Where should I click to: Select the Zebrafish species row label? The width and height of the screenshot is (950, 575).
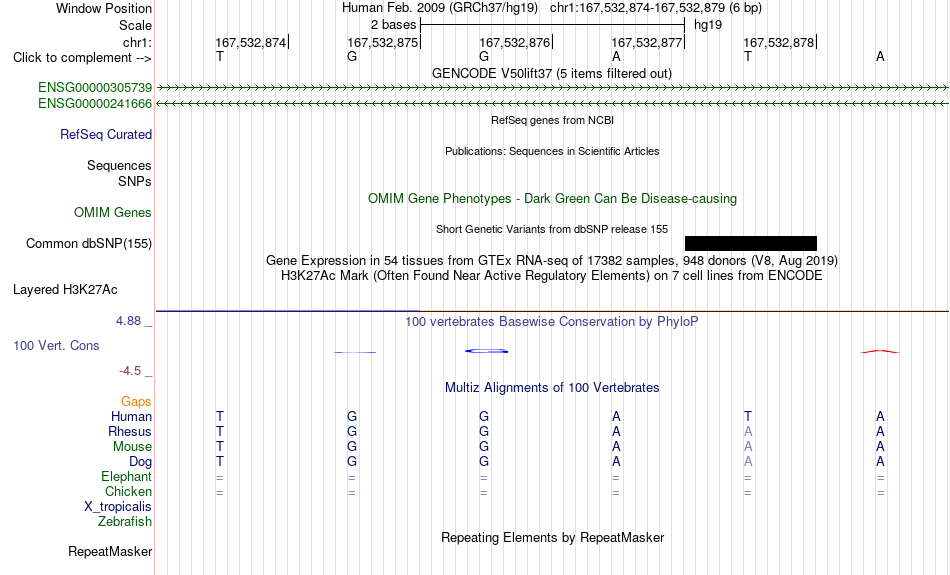(125, 522)
